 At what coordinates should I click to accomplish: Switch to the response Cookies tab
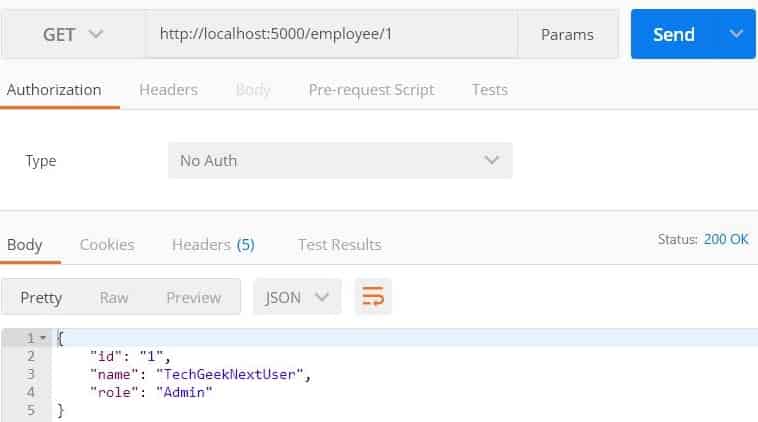coord(107,245)
